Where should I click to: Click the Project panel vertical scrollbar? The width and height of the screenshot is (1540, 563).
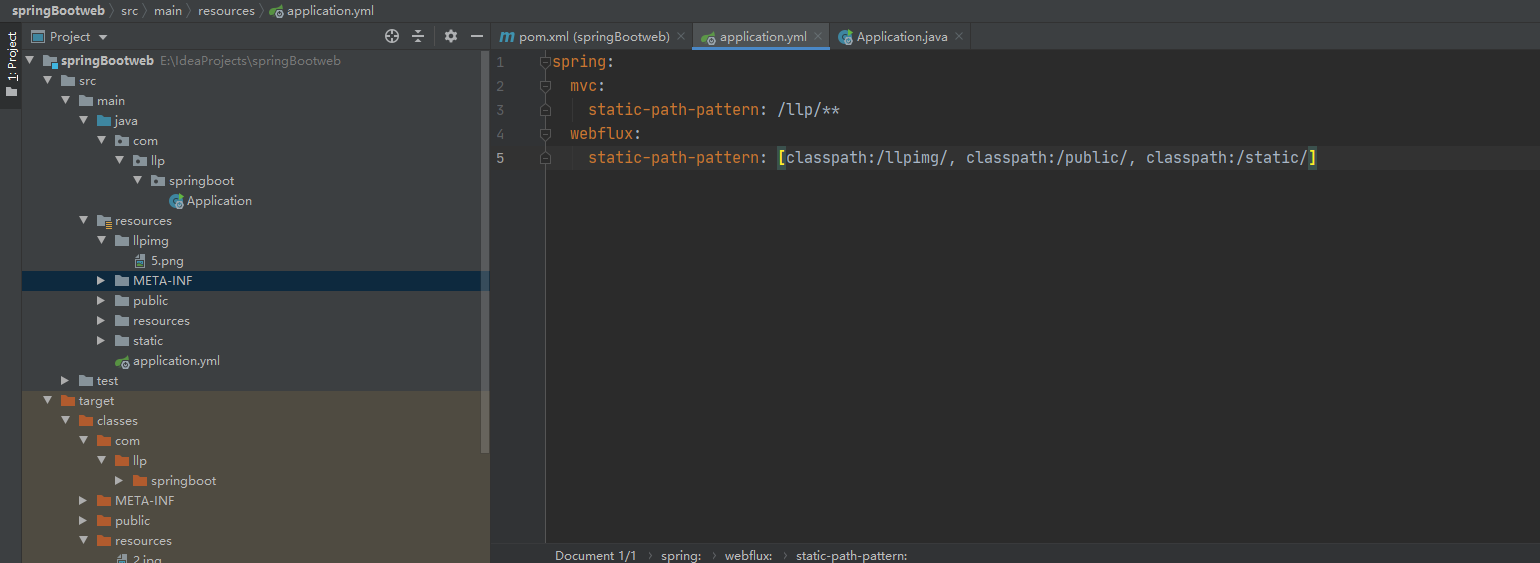pyautogui.click(x=486, y=250)
